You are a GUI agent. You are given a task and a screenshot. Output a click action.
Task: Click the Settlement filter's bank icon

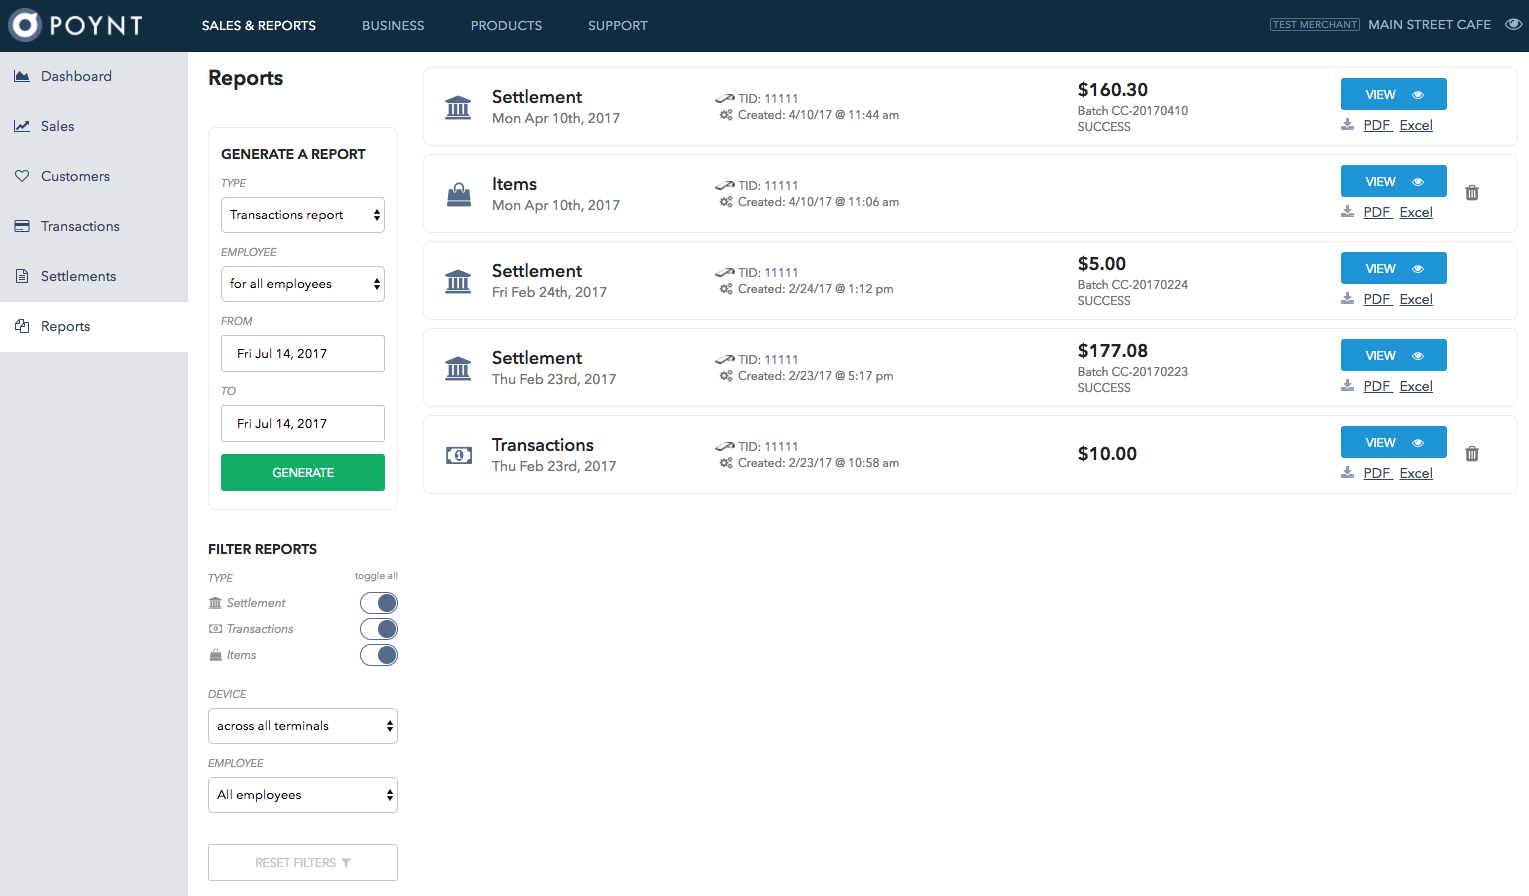point(215,603)
